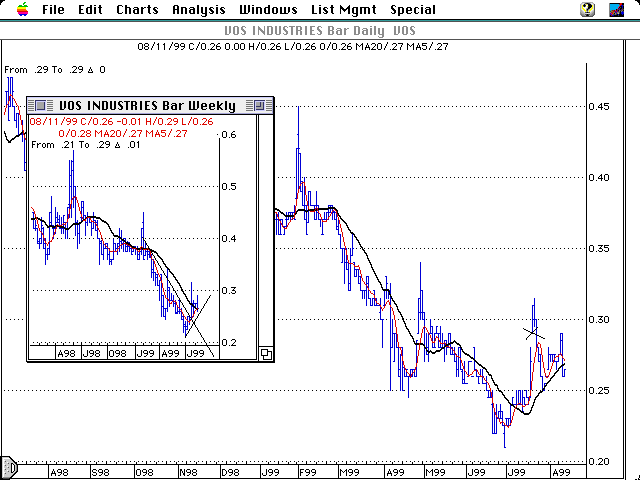Click 'From .21 To .29' in Weekly window

(x=86, y=145)
